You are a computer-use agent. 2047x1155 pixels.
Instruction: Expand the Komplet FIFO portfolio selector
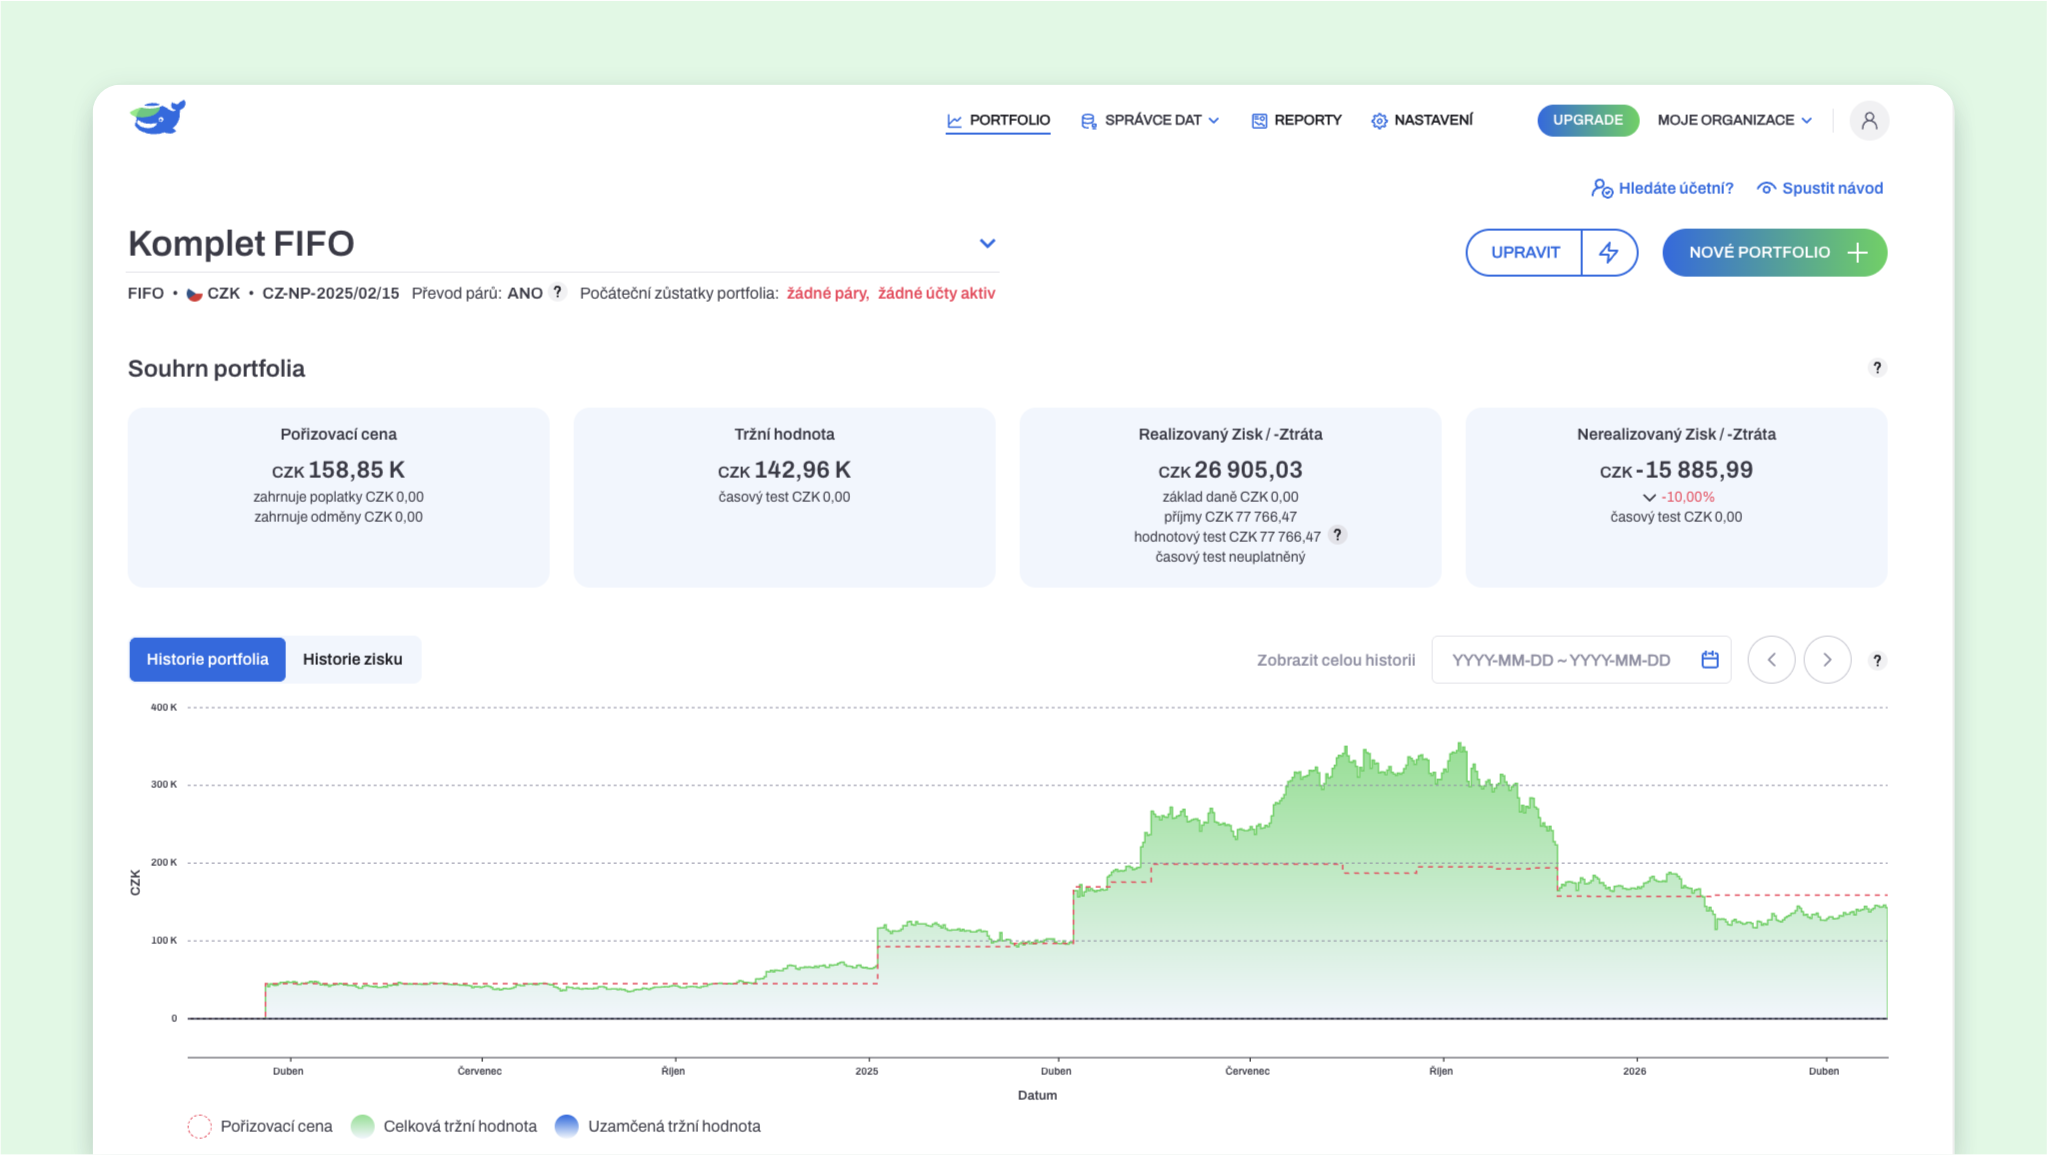[987, 244]
